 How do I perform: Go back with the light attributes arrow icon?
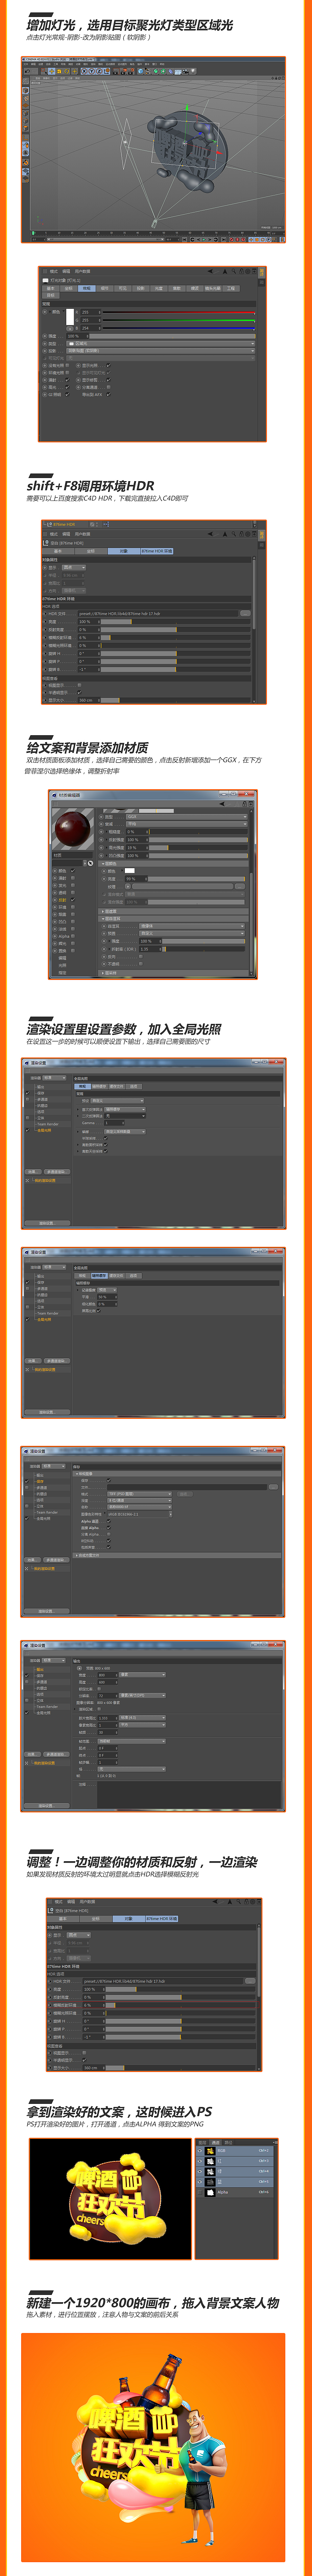(210, 271)
